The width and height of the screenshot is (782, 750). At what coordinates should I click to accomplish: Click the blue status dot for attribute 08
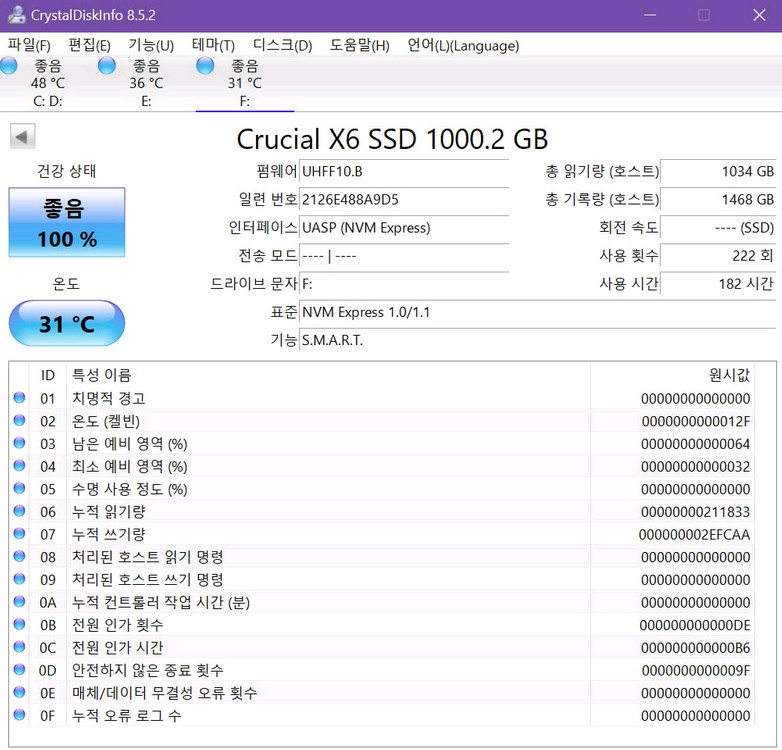click(19, 556)
